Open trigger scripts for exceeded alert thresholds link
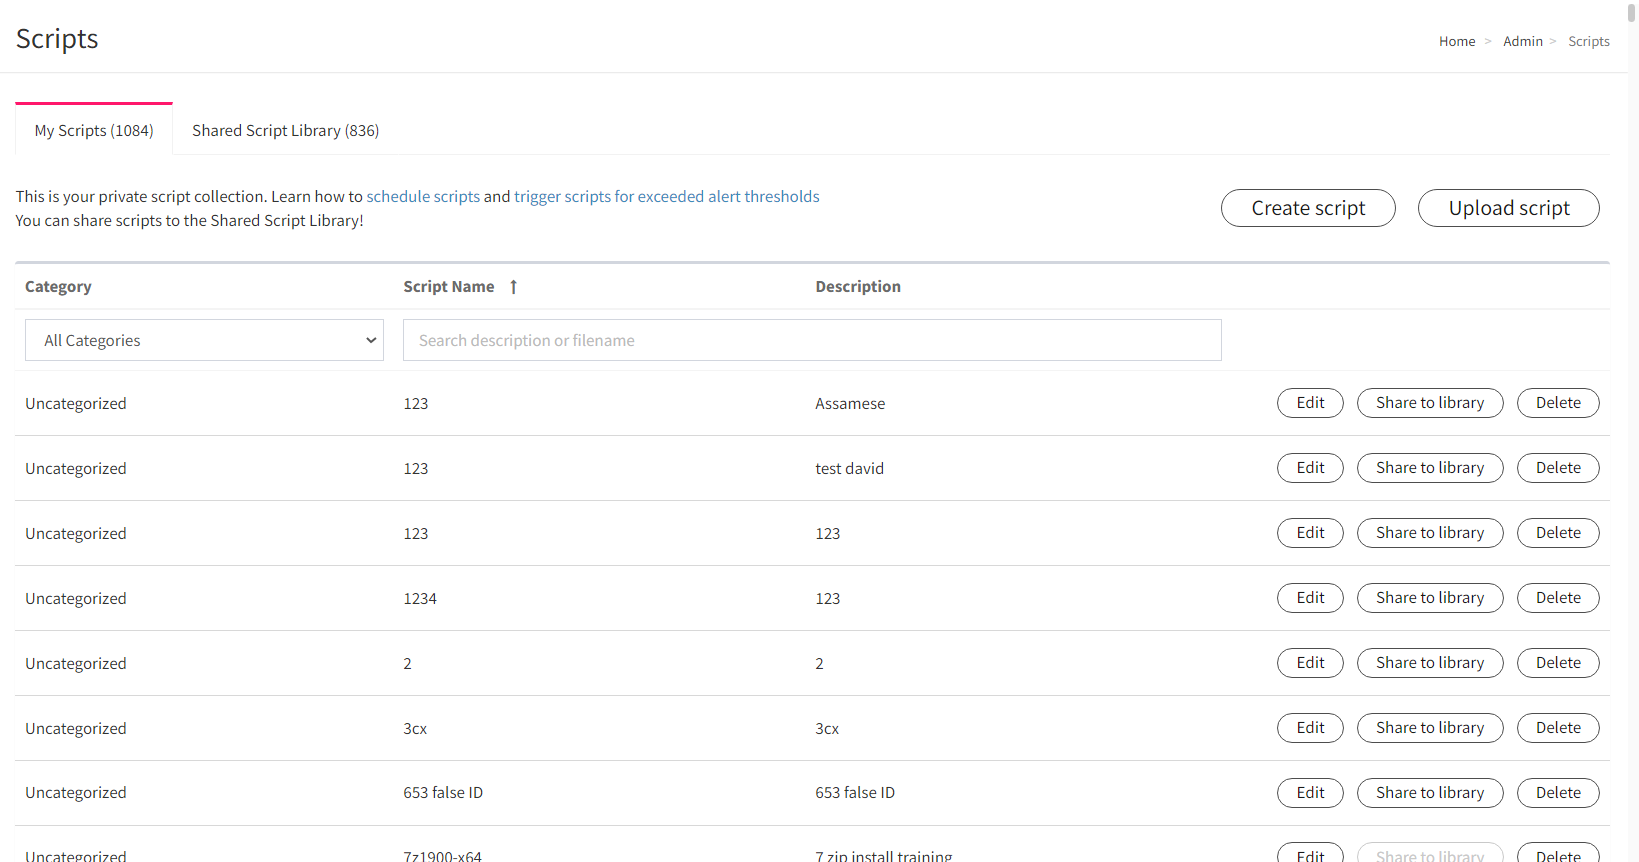The image size is (1639, 862). pos(667,196)
